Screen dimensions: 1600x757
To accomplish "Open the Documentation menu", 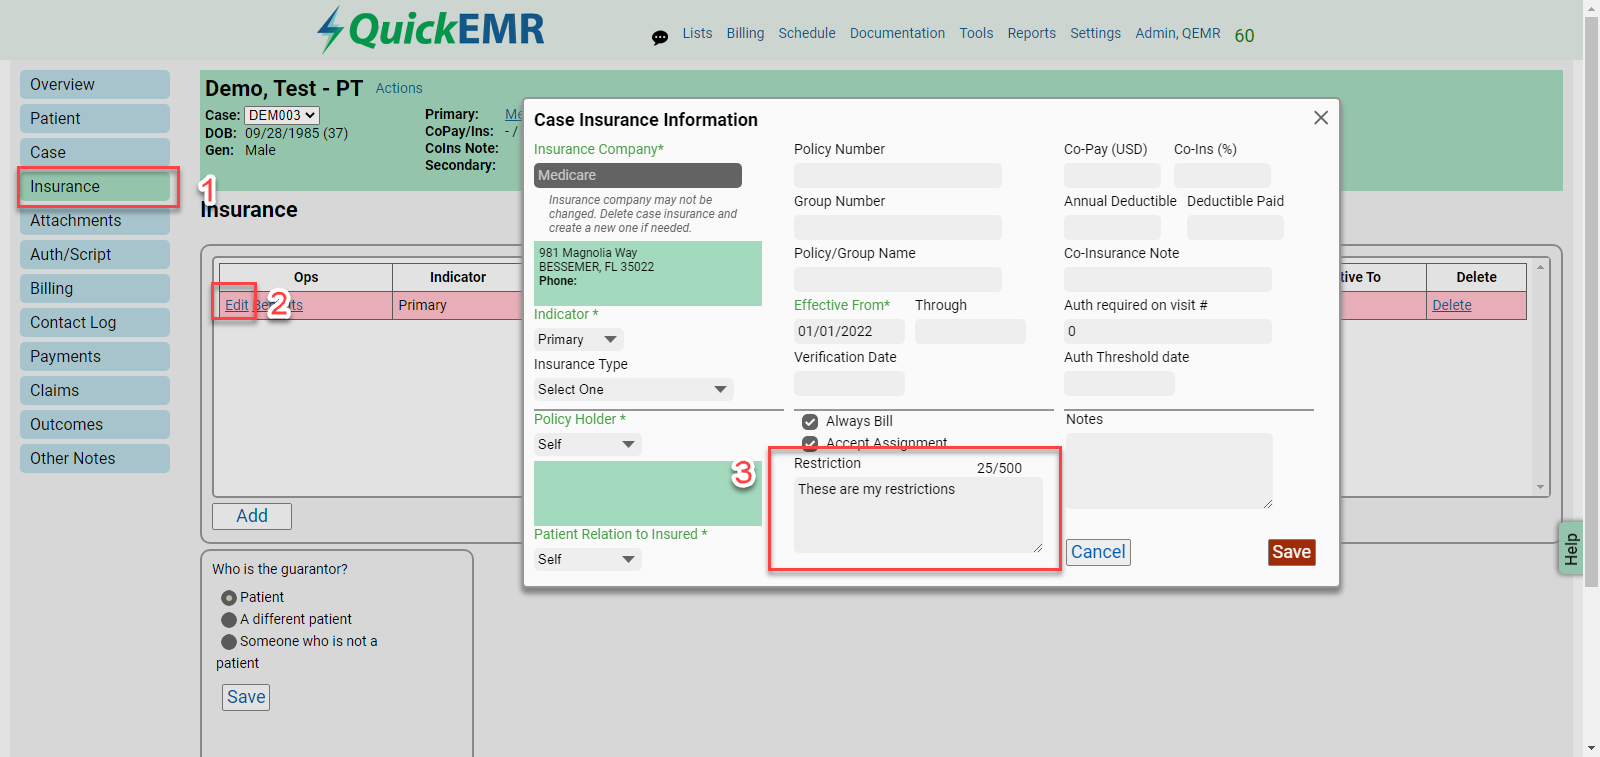I will coord(897,33).
